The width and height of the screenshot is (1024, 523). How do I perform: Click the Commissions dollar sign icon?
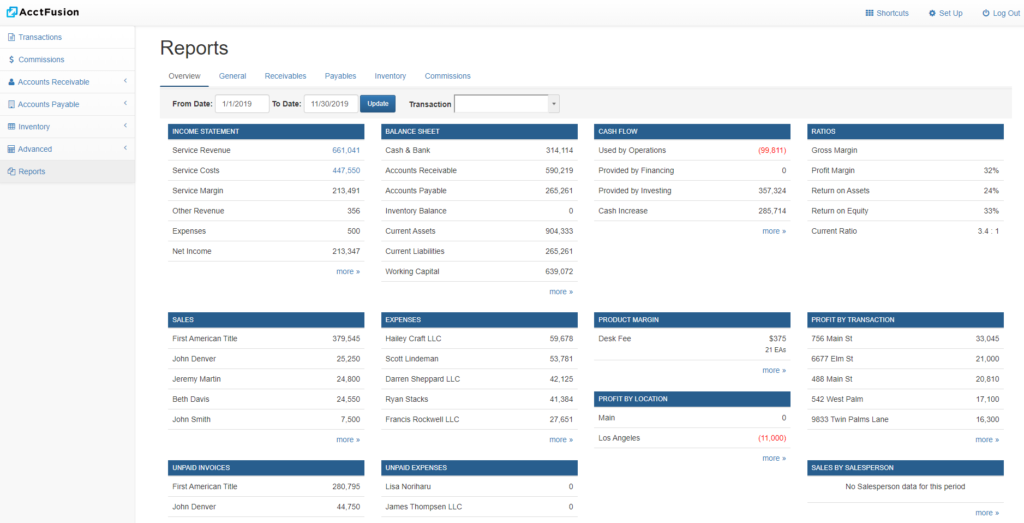[x=11, y=60]
